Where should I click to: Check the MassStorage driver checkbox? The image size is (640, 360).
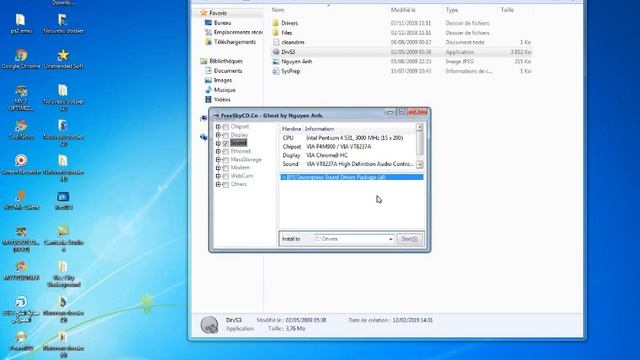[226, 160]
